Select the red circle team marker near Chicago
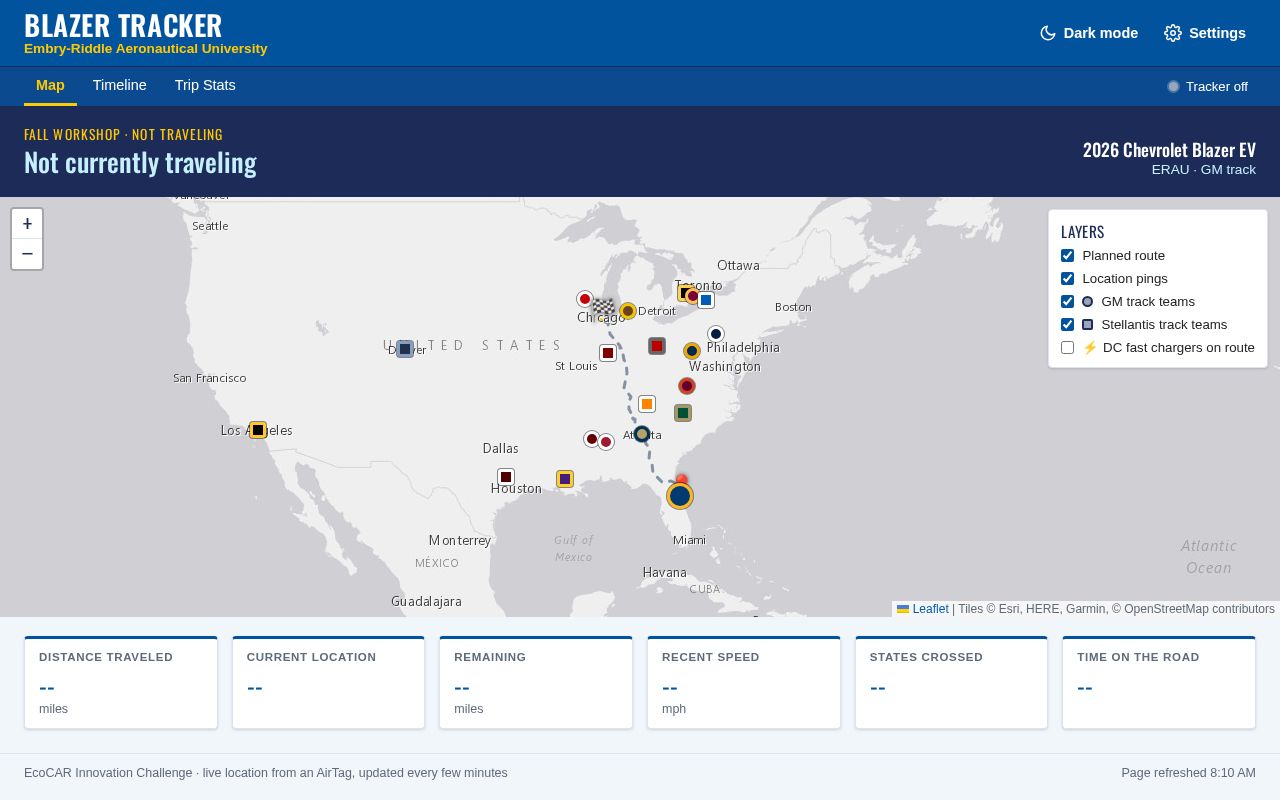The image size is (1280, 800). 585,299
